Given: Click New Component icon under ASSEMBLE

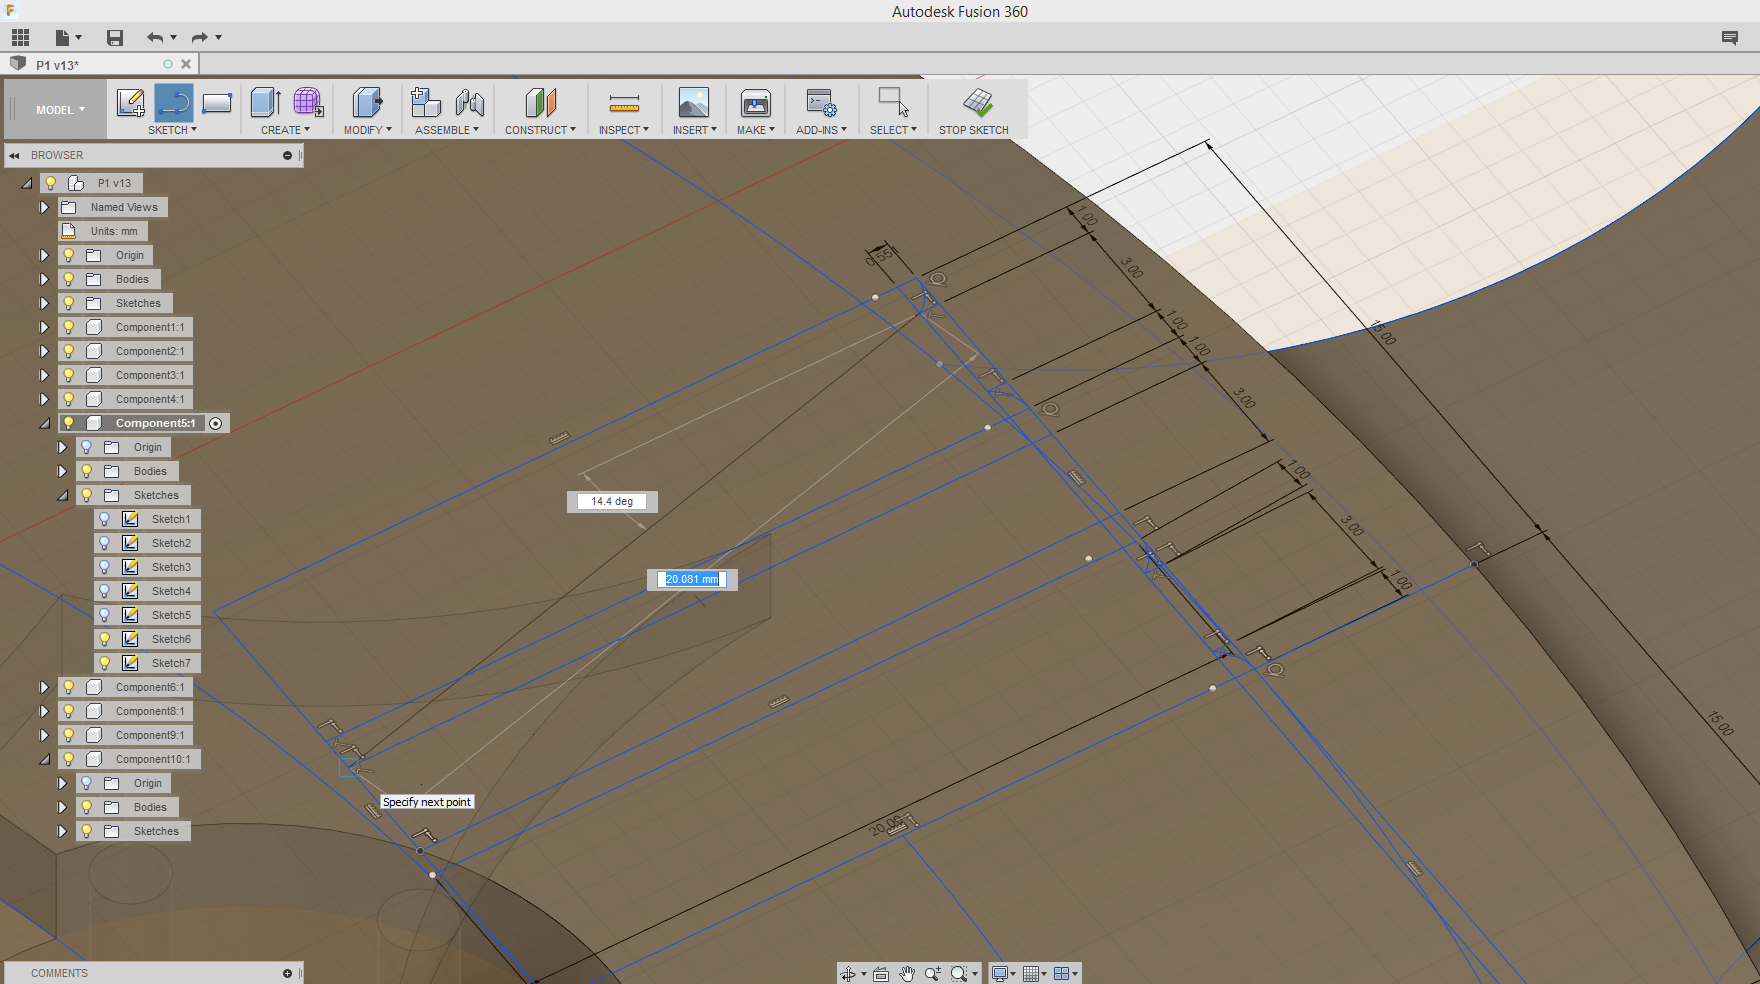Looking at the screenshot, I should (426, 102).
